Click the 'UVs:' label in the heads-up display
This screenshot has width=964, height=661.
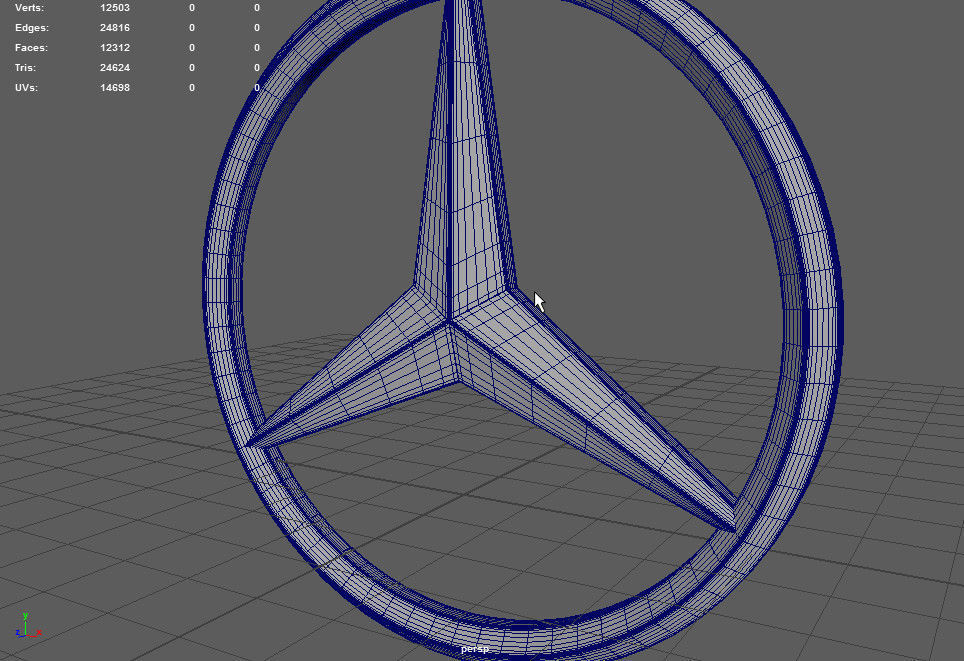(x=26, y=87)
